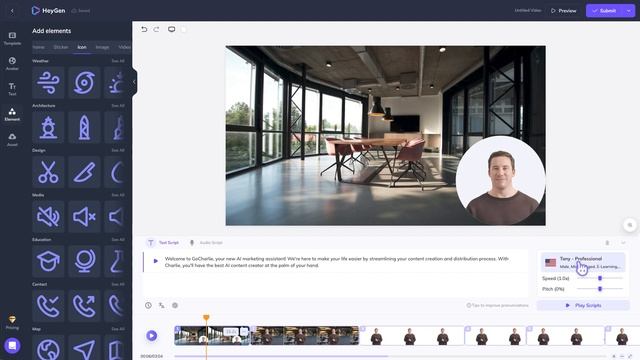640x360 pixels.
Task: See All Media icons
Action: pyautogui.click(x=118, y=195)
